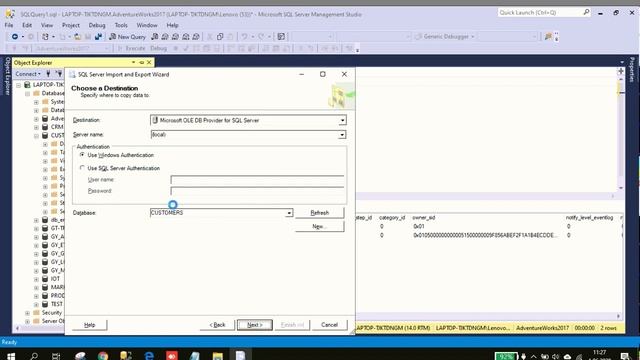This screenshot has height=360, width=640.
Task: Click the Disconnect plug icon in Object Explorer
Action: tap(59, 74)
